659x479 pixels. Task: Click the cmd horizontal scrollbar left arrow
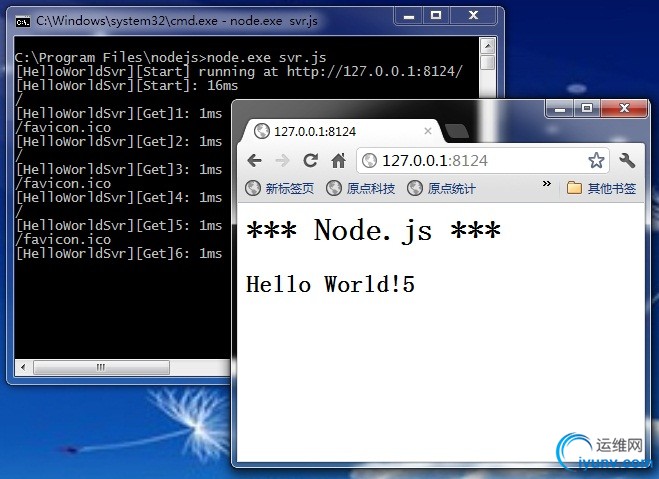23,367
